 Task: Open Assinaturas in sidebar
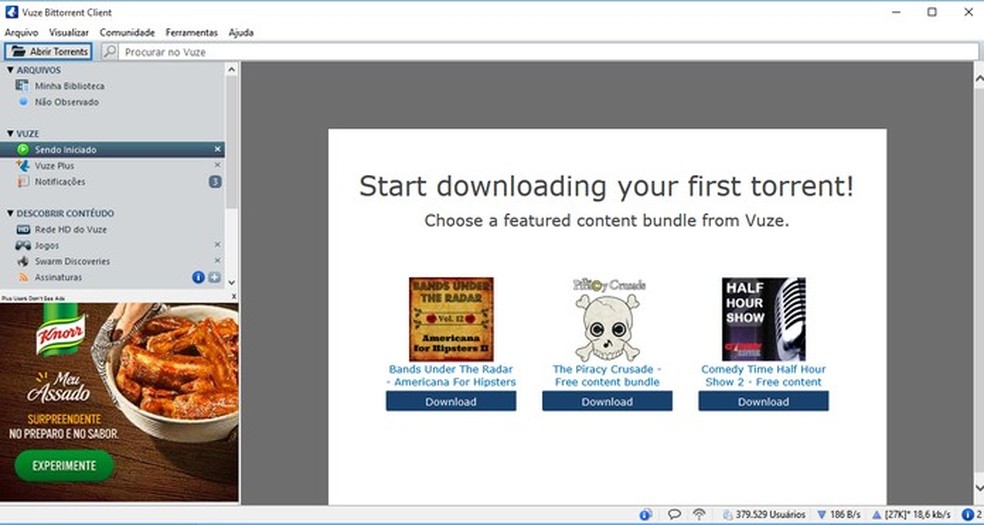[x=58, y=277]
